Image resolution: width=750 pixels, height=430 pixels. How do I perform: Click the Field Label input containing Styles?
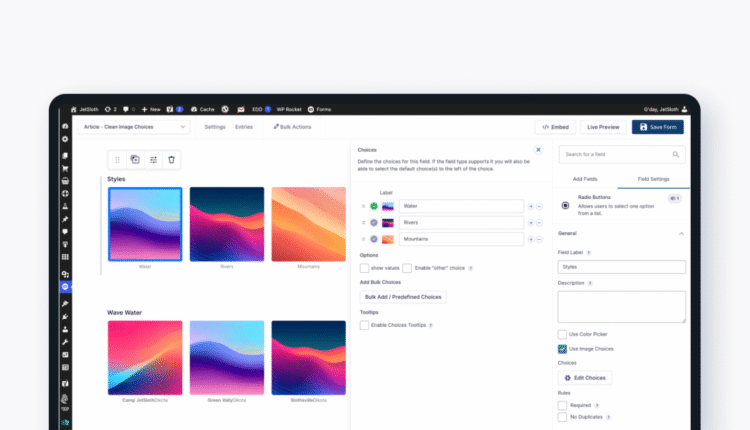[621, 267]
